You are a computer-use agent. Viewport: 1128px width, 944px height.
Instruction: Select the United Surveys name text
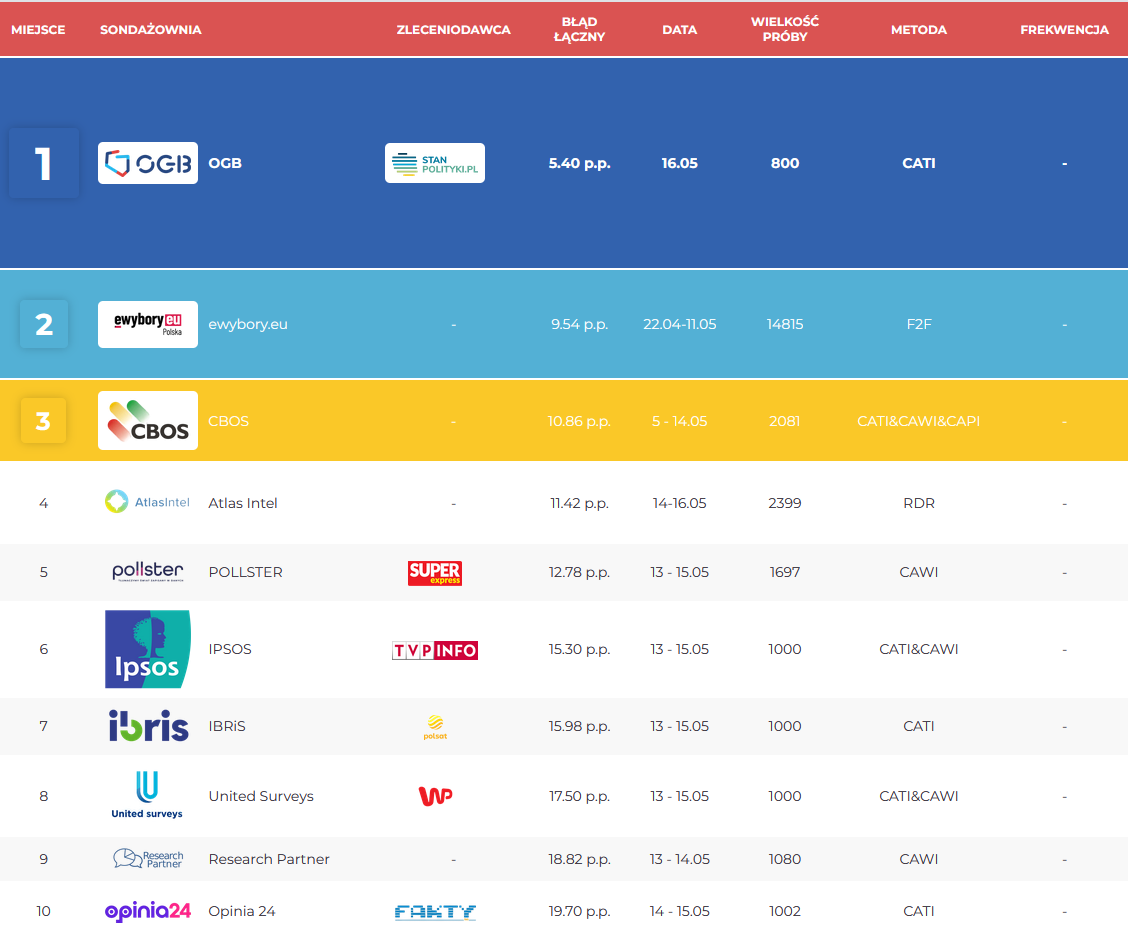261,796
